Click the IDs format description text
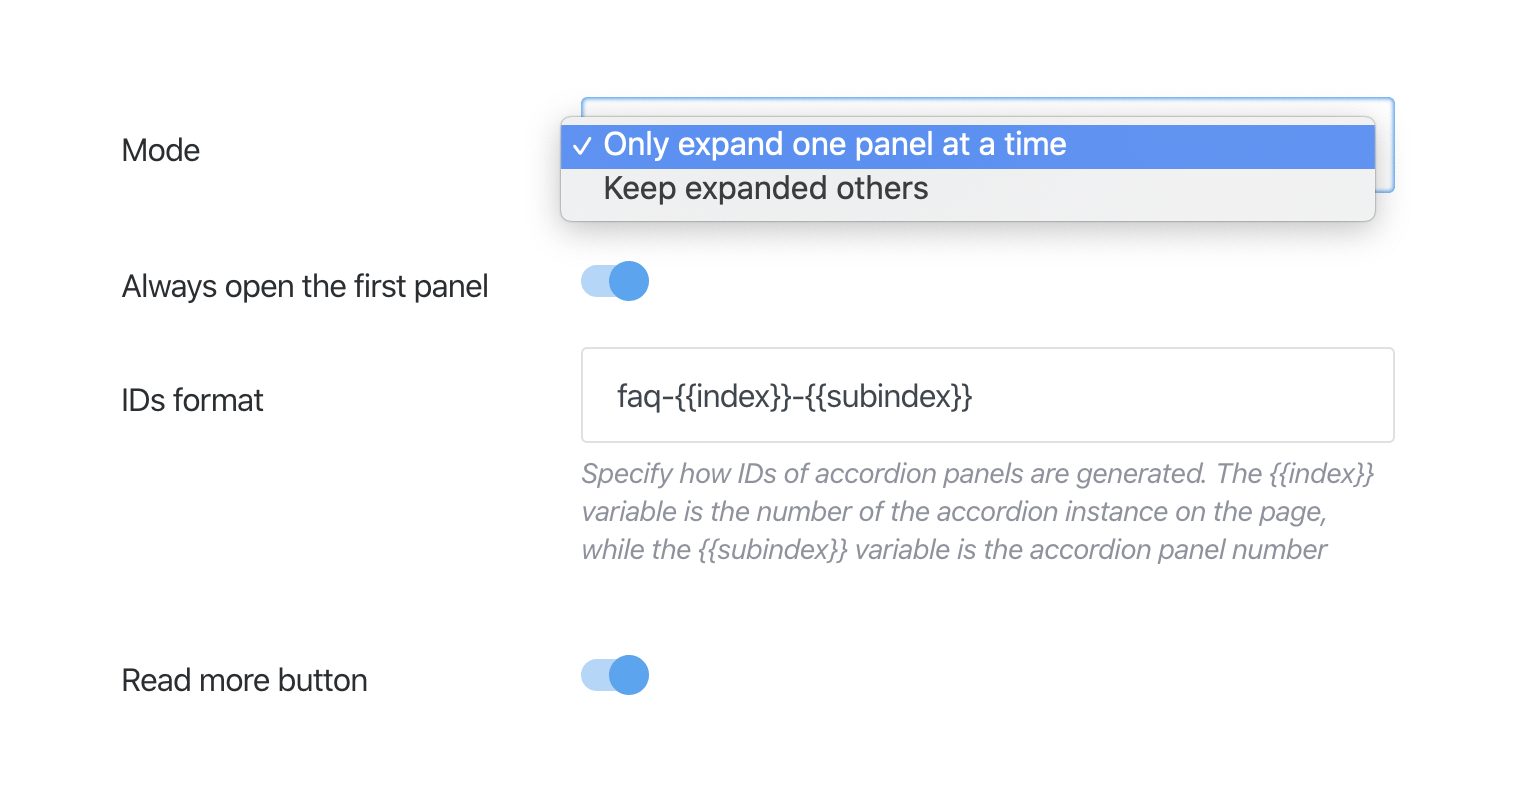Viewport: 1516px width, 803px height. (x=975, y=511)
